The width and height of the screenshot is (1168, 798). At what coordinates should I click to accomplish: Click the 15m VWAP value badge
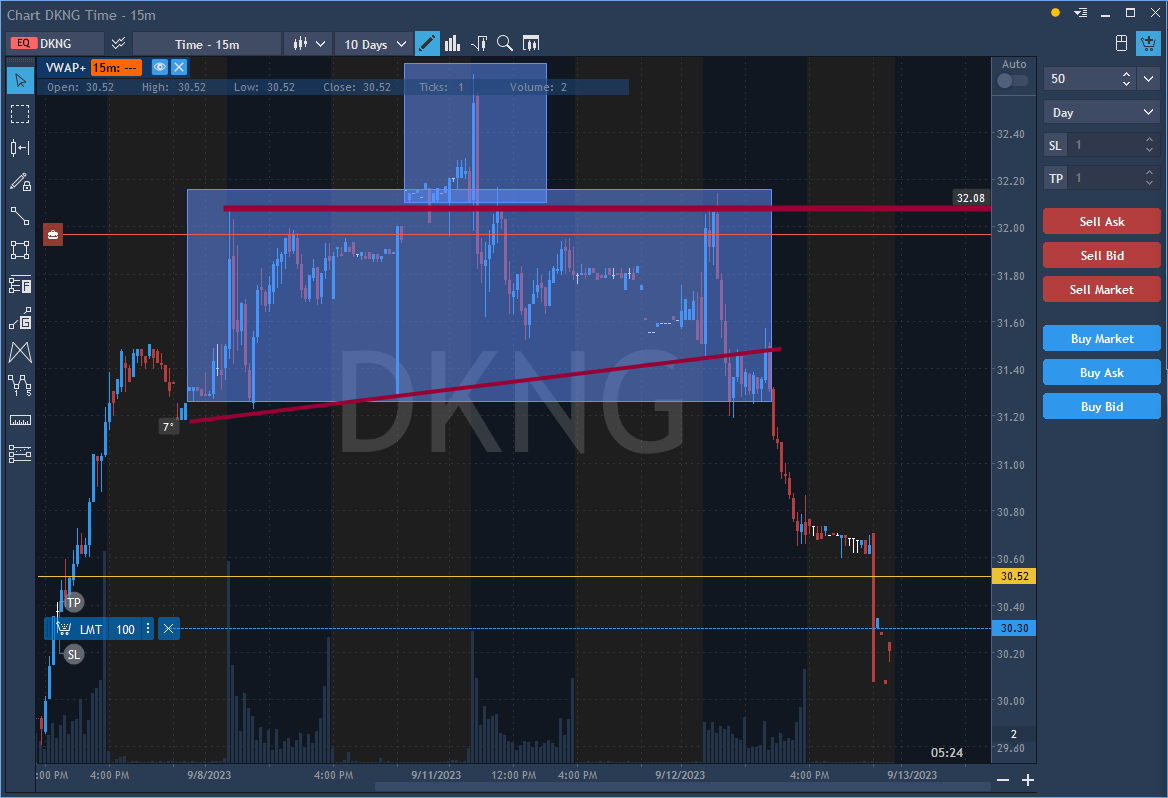point(116,67)
